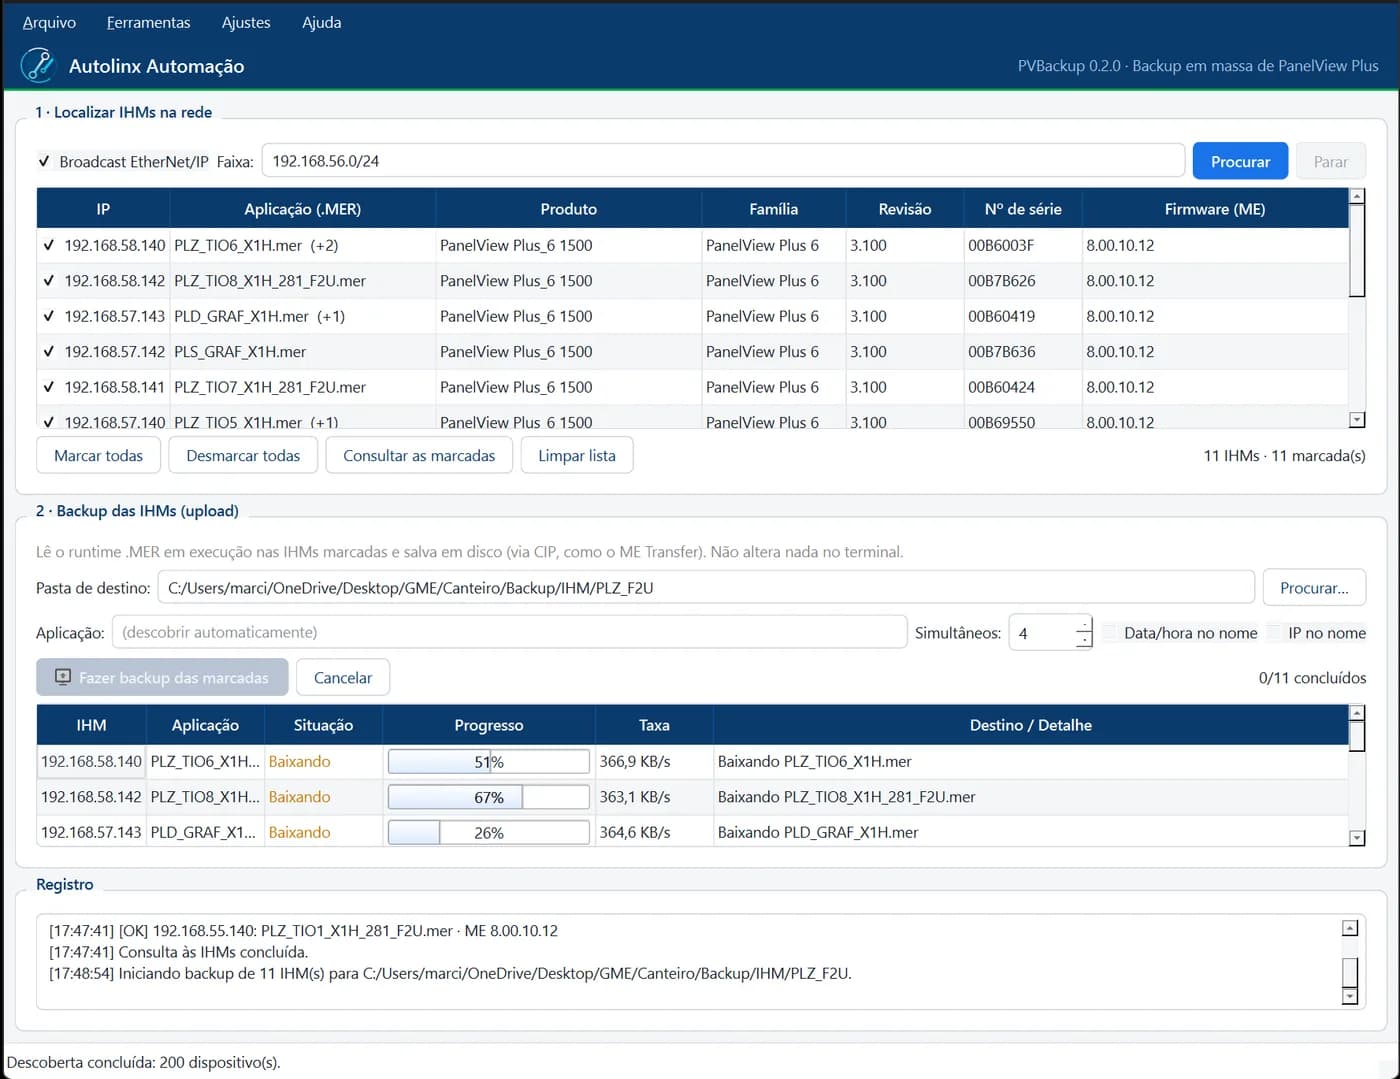Click the Aplicação input field
Screen dimensions: 1400x1079
509,632
